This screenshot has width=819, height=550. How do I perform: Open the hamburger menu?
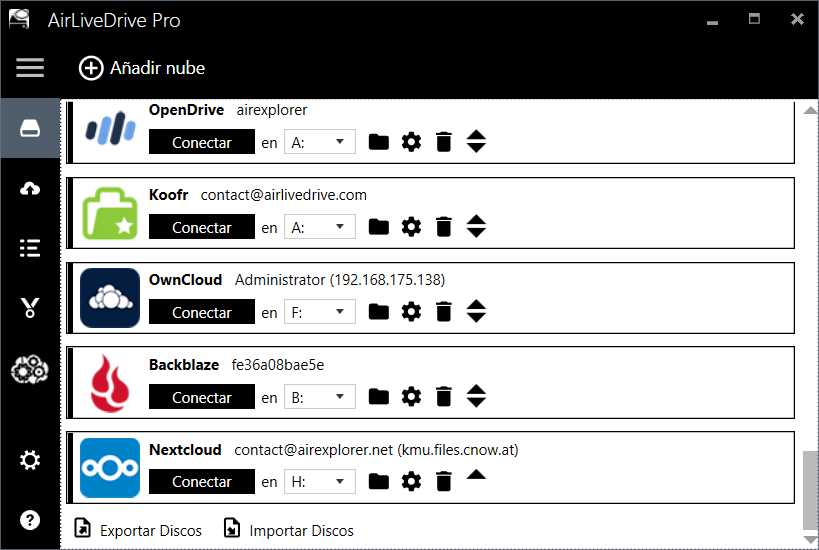click(x=30, y=68)
